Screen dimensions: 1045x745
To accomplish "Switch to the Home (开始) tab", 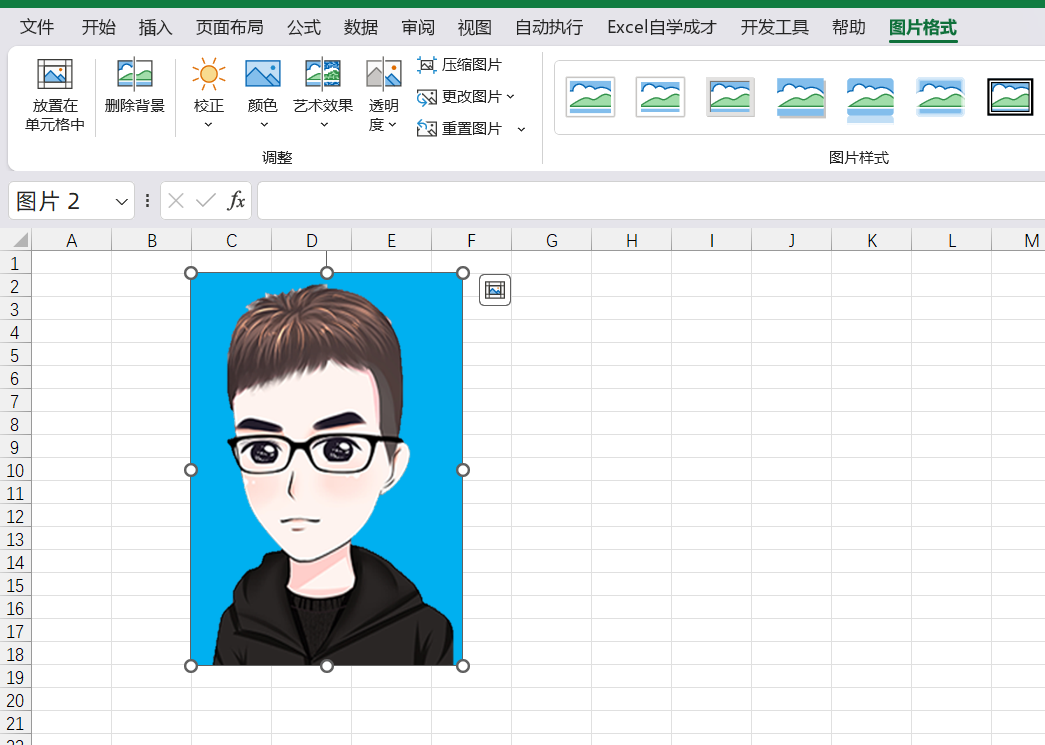I will point(99,27).
